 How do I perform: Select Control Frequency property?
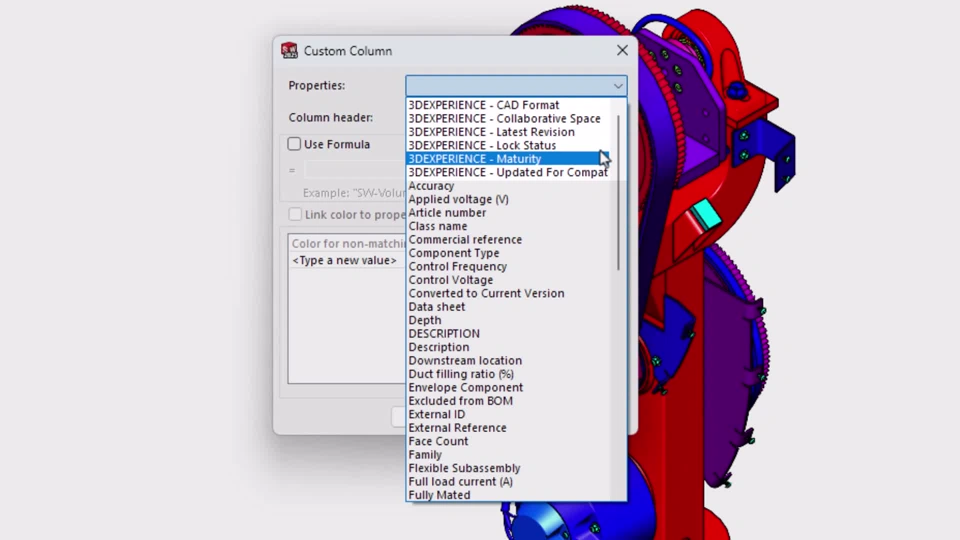point(508,267)
